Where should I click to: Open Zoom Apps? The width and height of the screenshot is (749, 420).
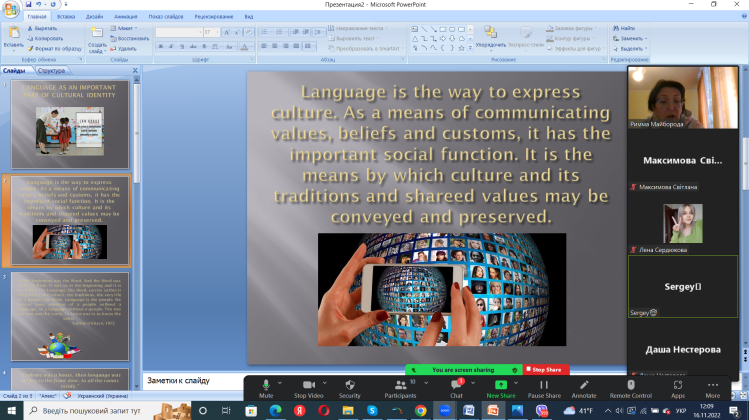coord(678,388)
